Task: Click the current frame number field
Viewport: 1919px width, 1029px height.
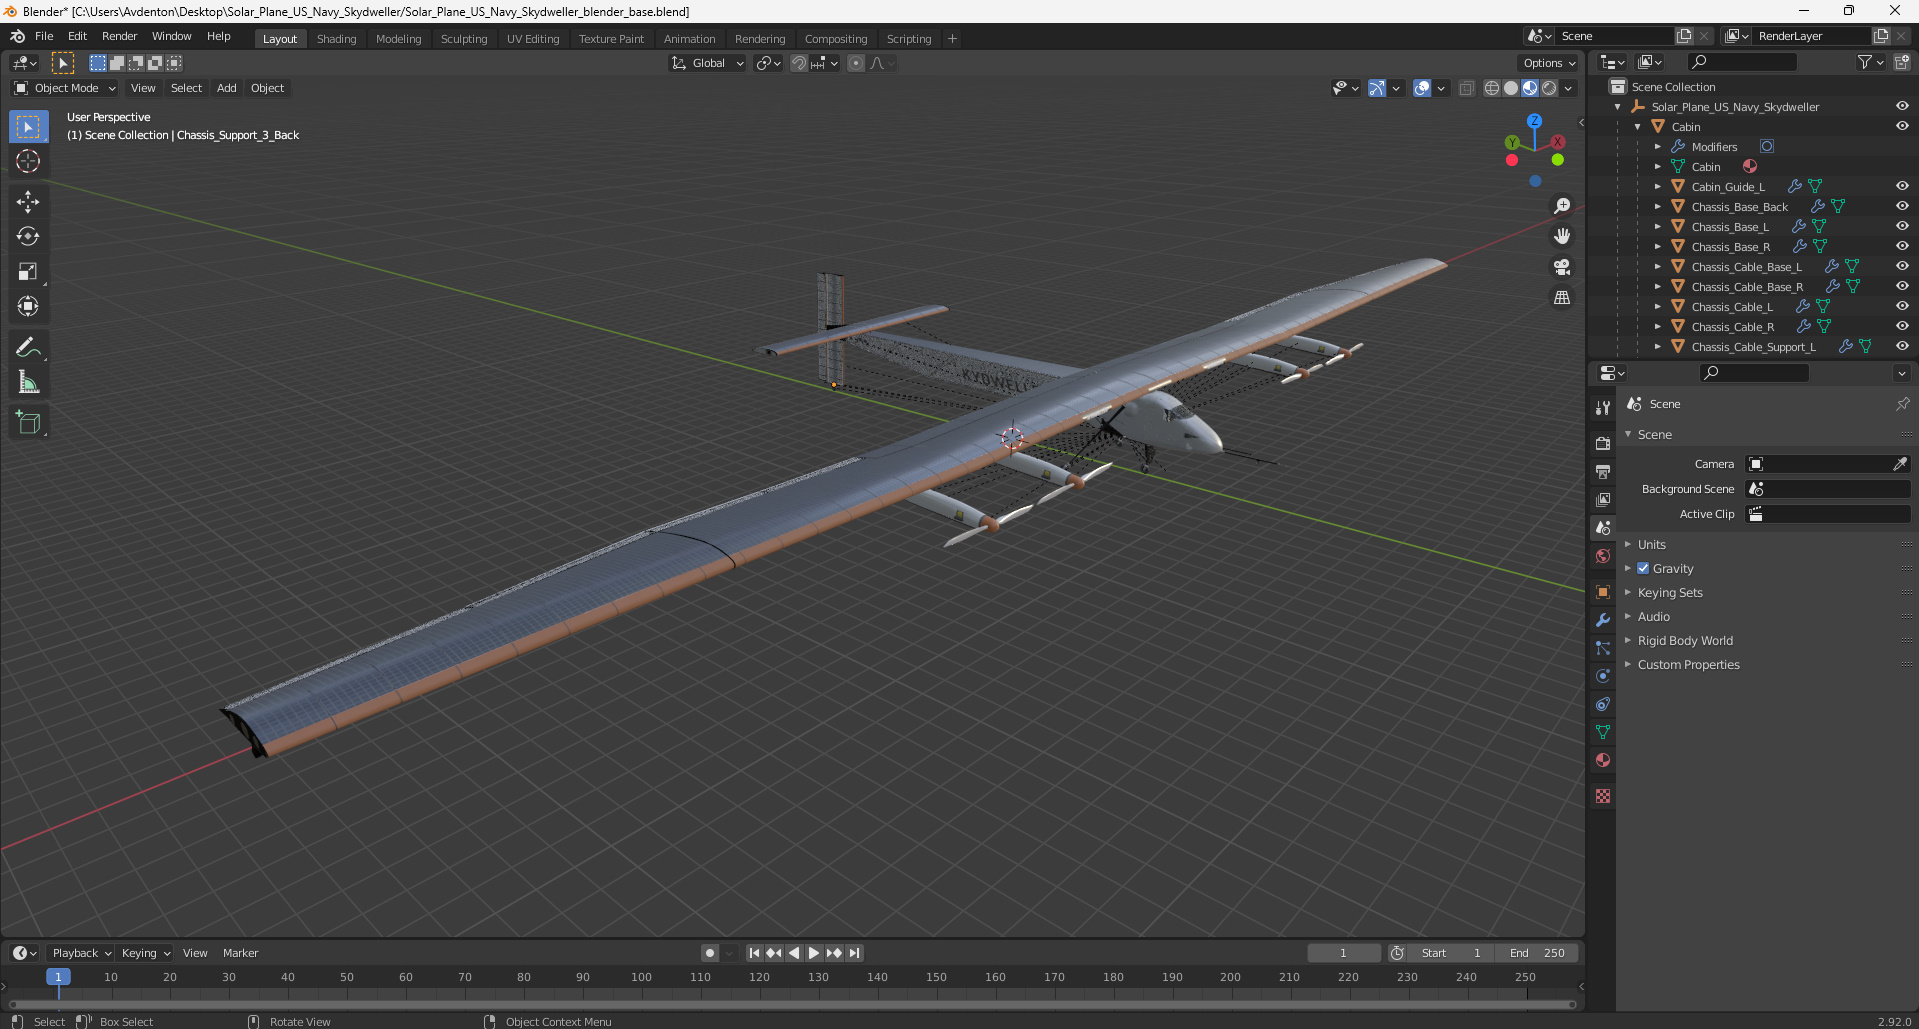Action: click(1343, 953)
